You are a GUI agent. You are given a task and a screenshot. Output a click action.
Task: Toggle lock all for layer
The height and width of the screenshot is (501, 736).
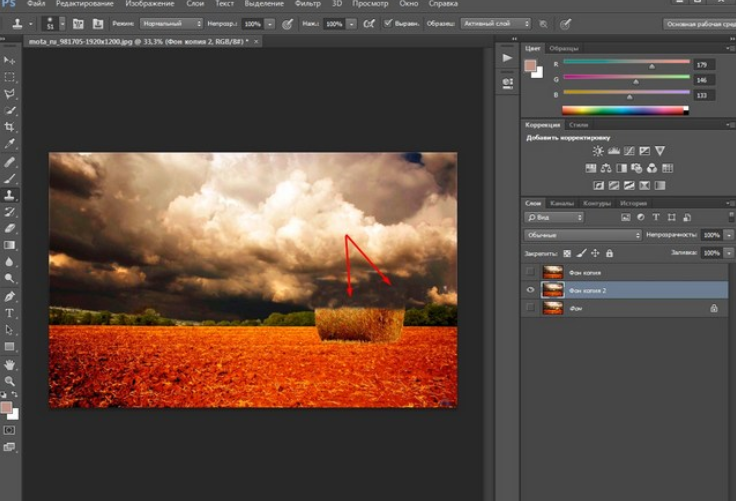pyautogui.click(x=609, y=254)
